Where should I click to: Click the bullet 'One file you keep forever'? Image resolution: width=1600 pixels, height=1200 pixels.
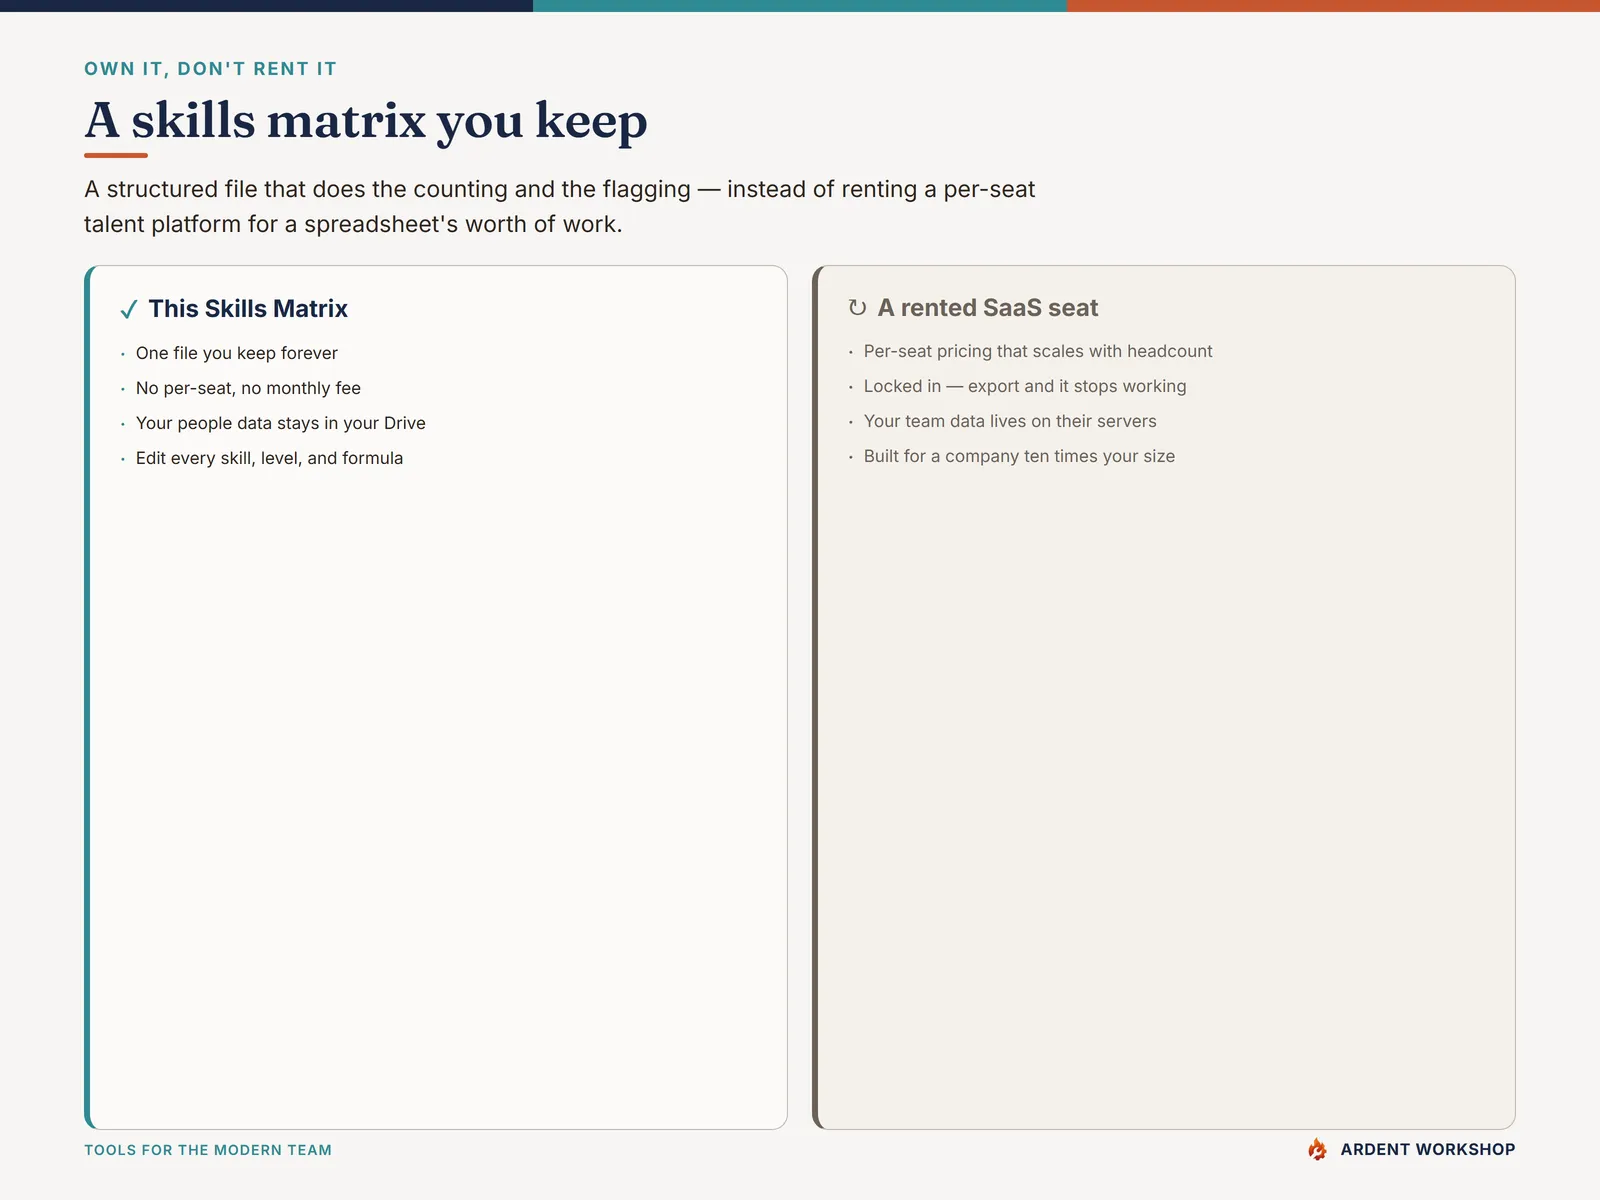click(237, 353)
